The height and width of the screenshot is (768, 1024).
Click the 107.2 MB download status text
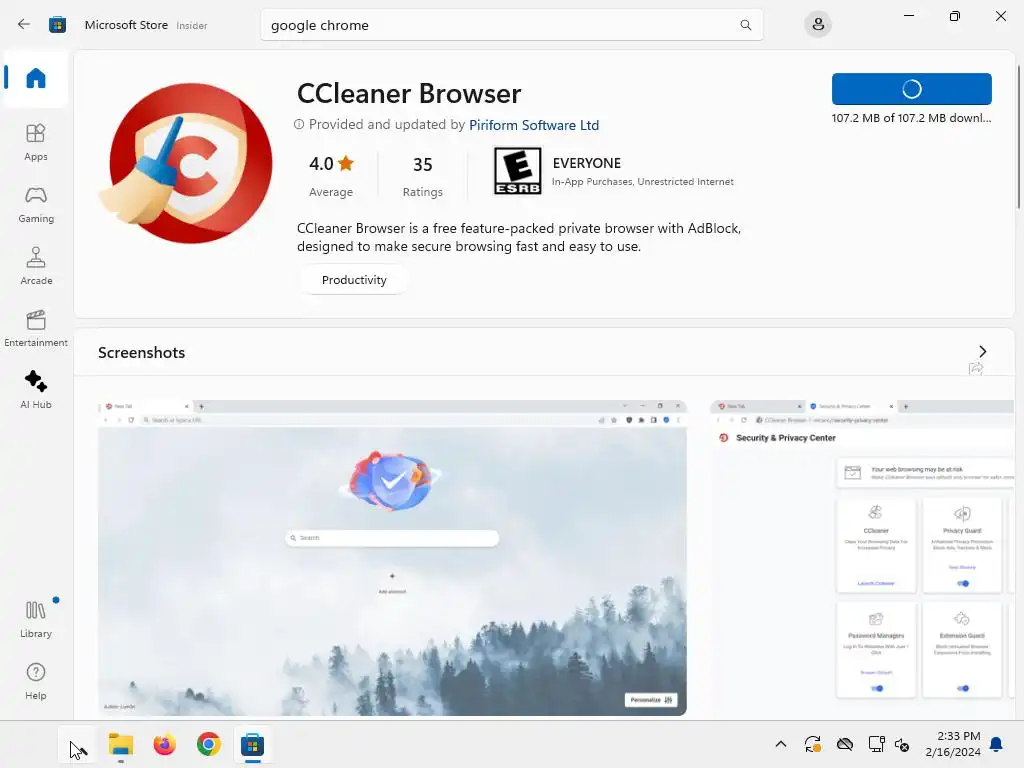tap(911, 118)
